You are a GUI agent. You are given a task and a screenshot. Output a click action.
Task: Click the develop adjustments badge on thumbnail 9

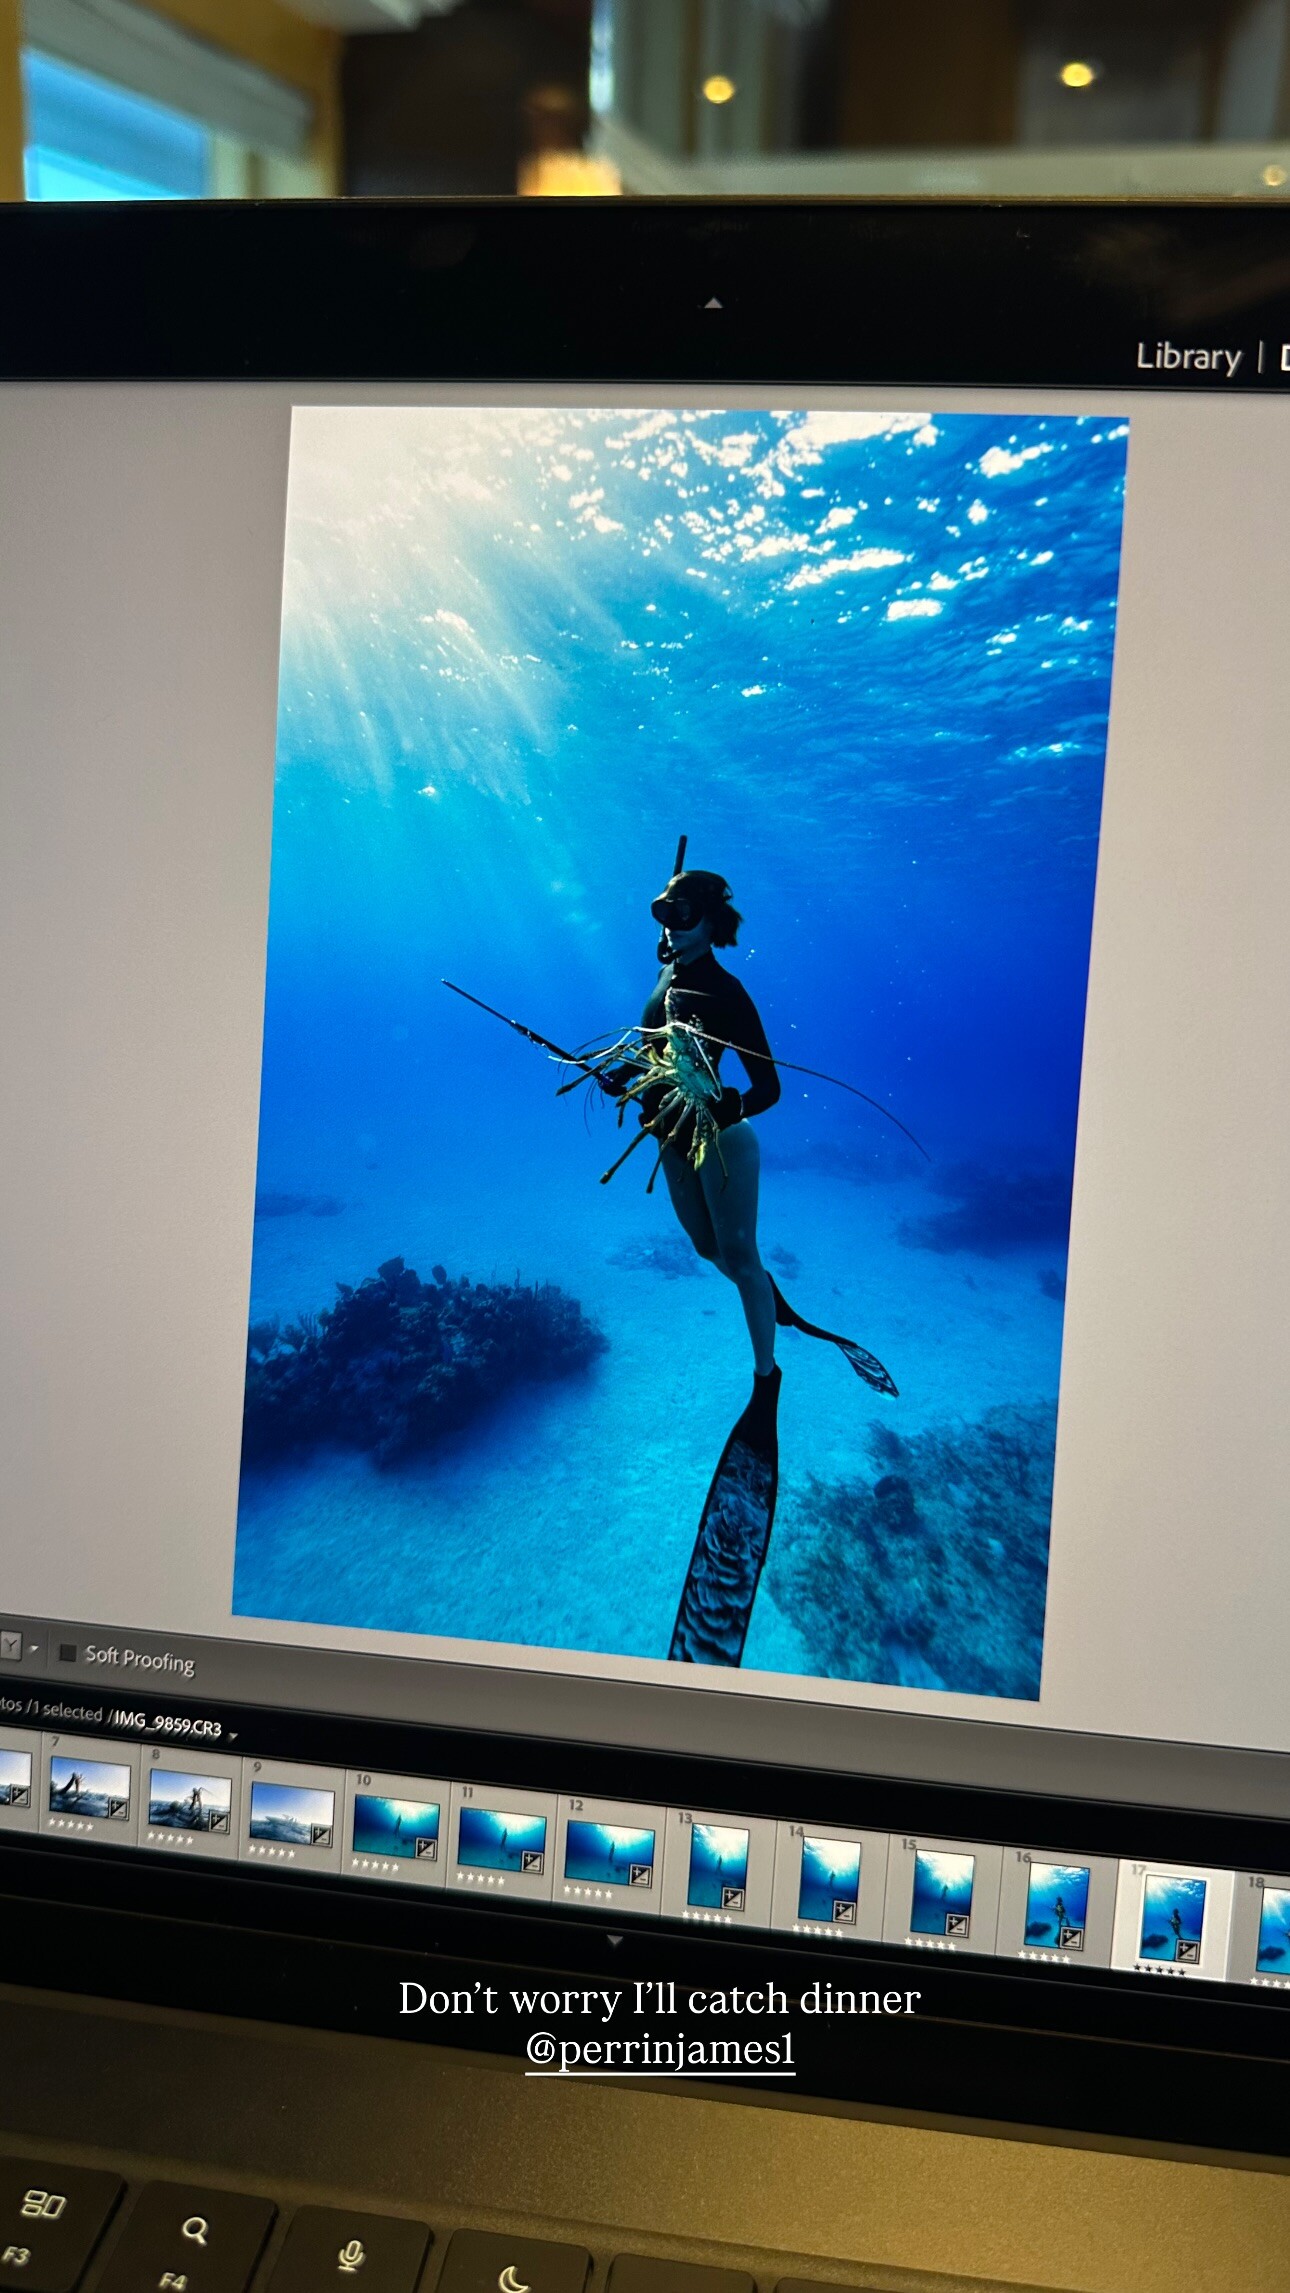[320, 1835]
